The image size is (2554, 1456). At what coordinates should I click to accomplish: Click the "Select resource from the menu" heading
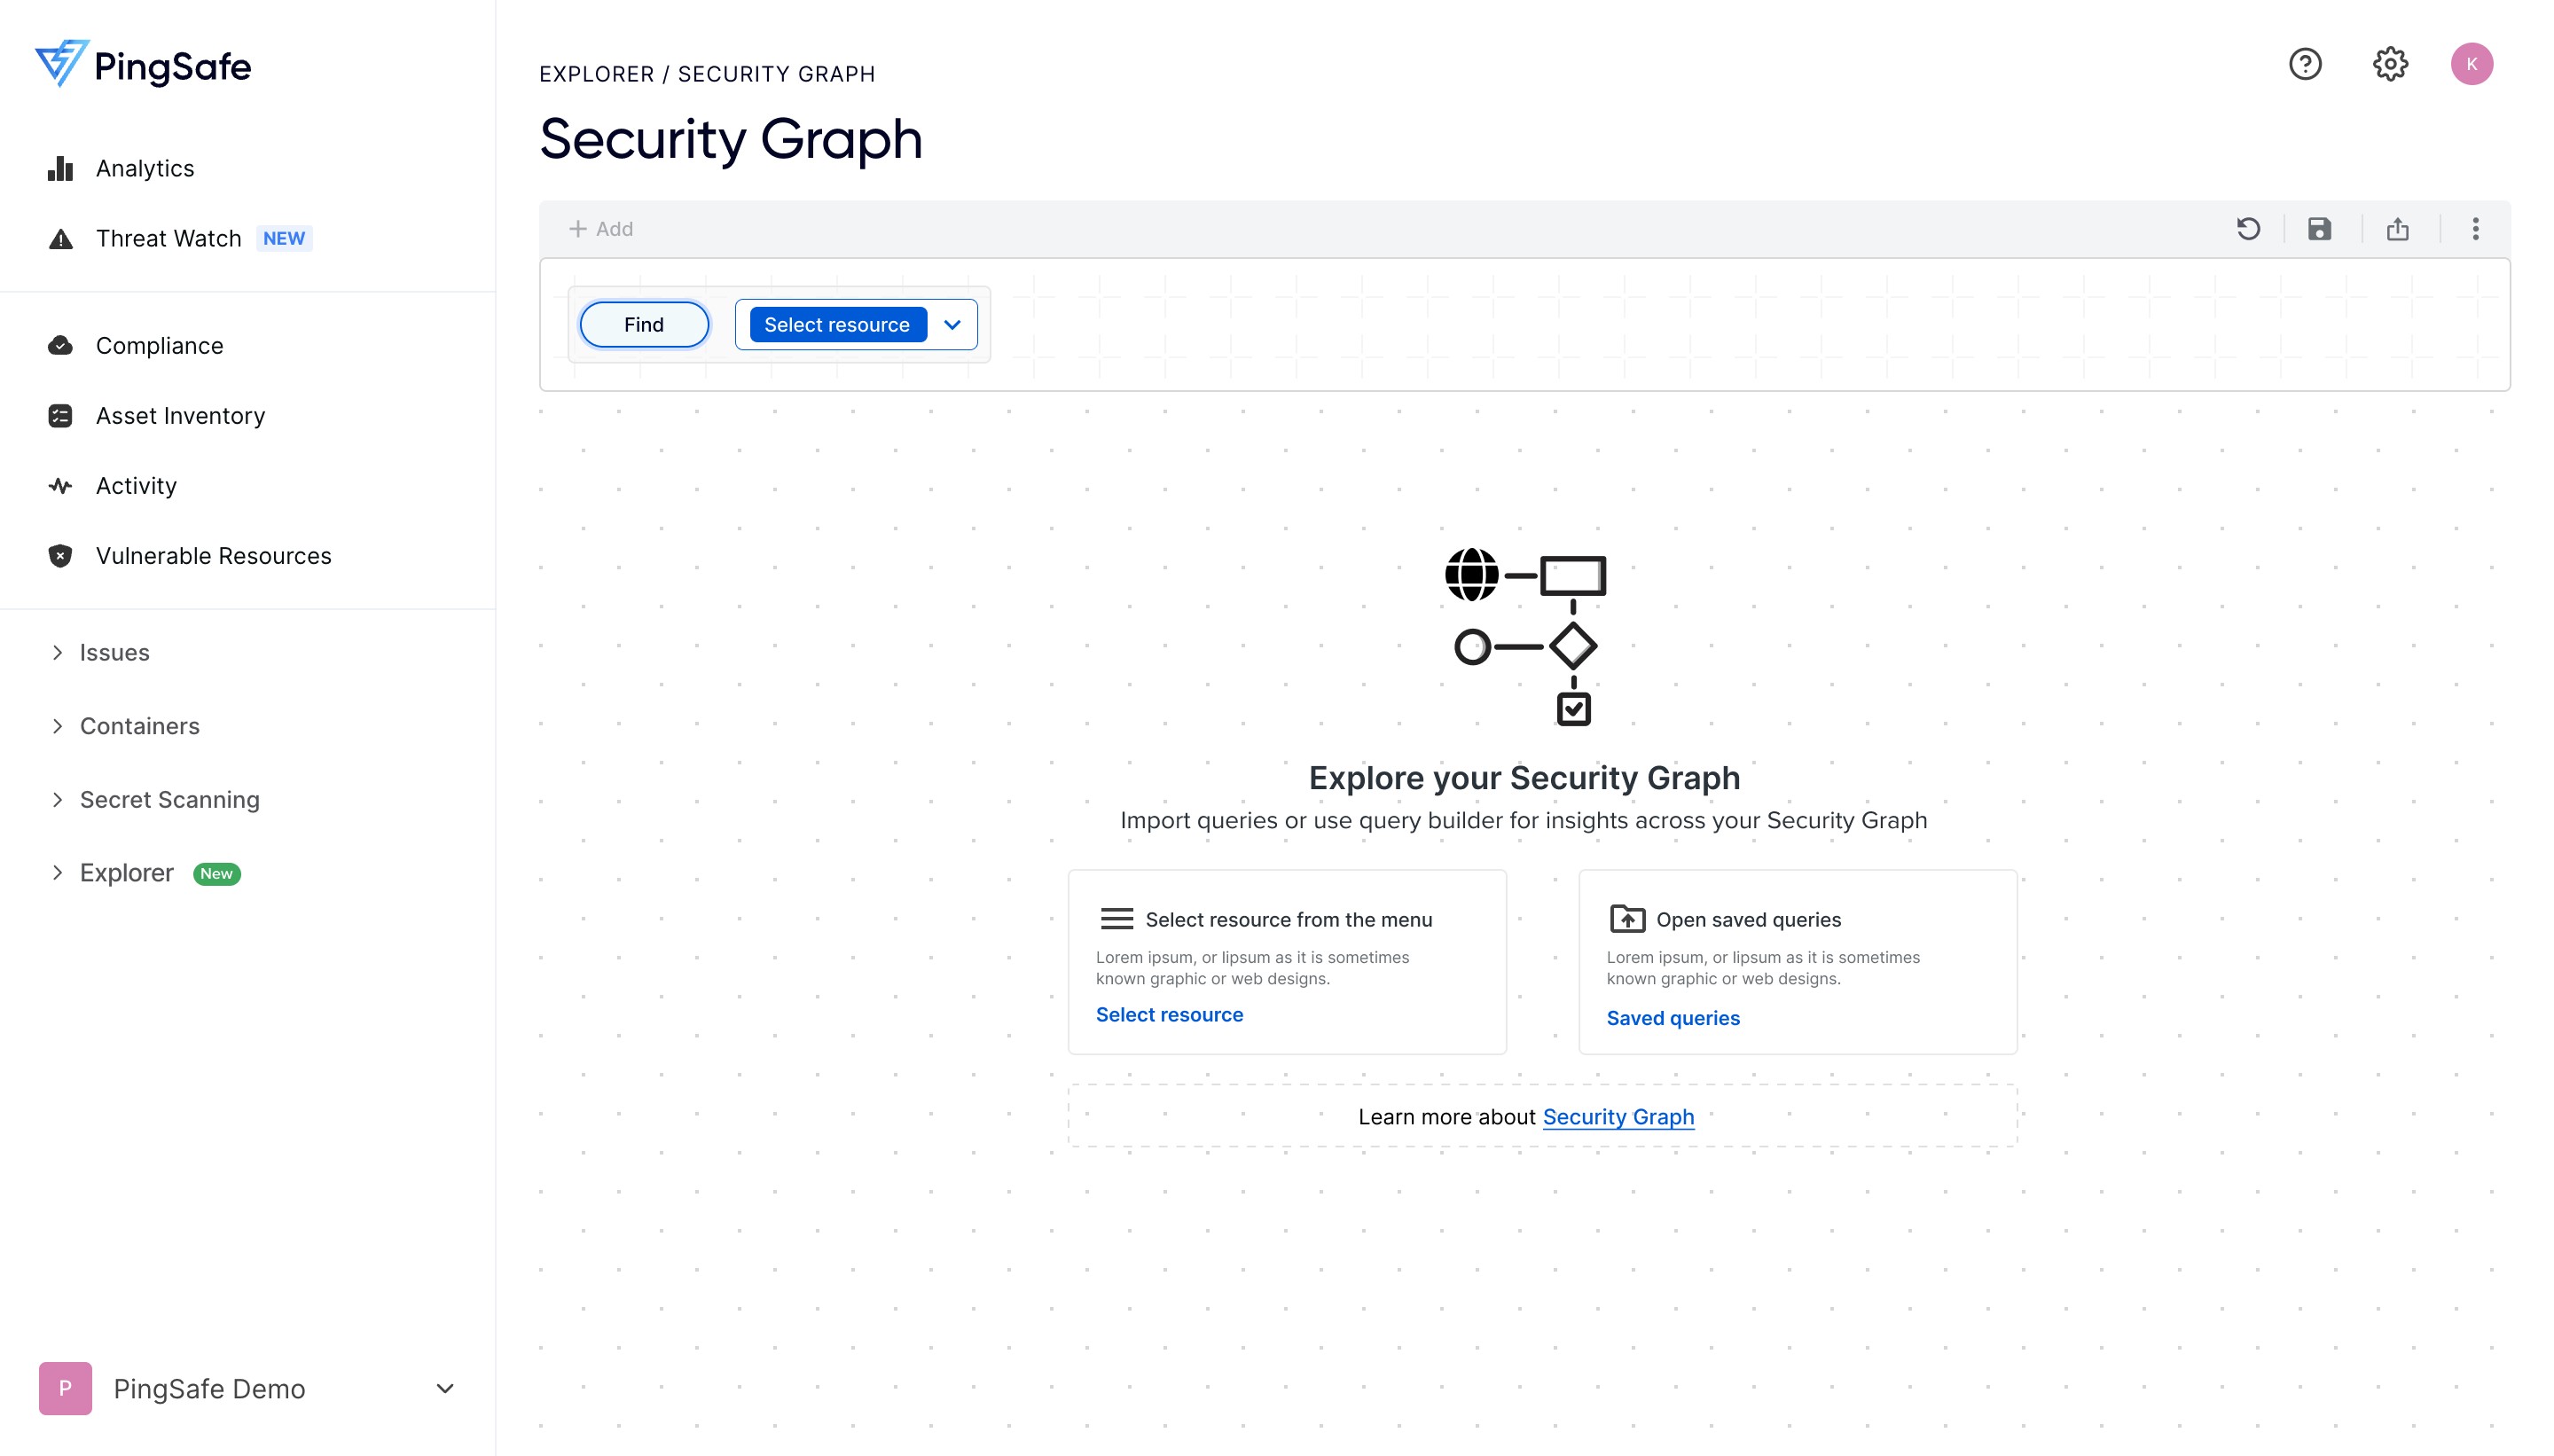tap(1288, 919)
